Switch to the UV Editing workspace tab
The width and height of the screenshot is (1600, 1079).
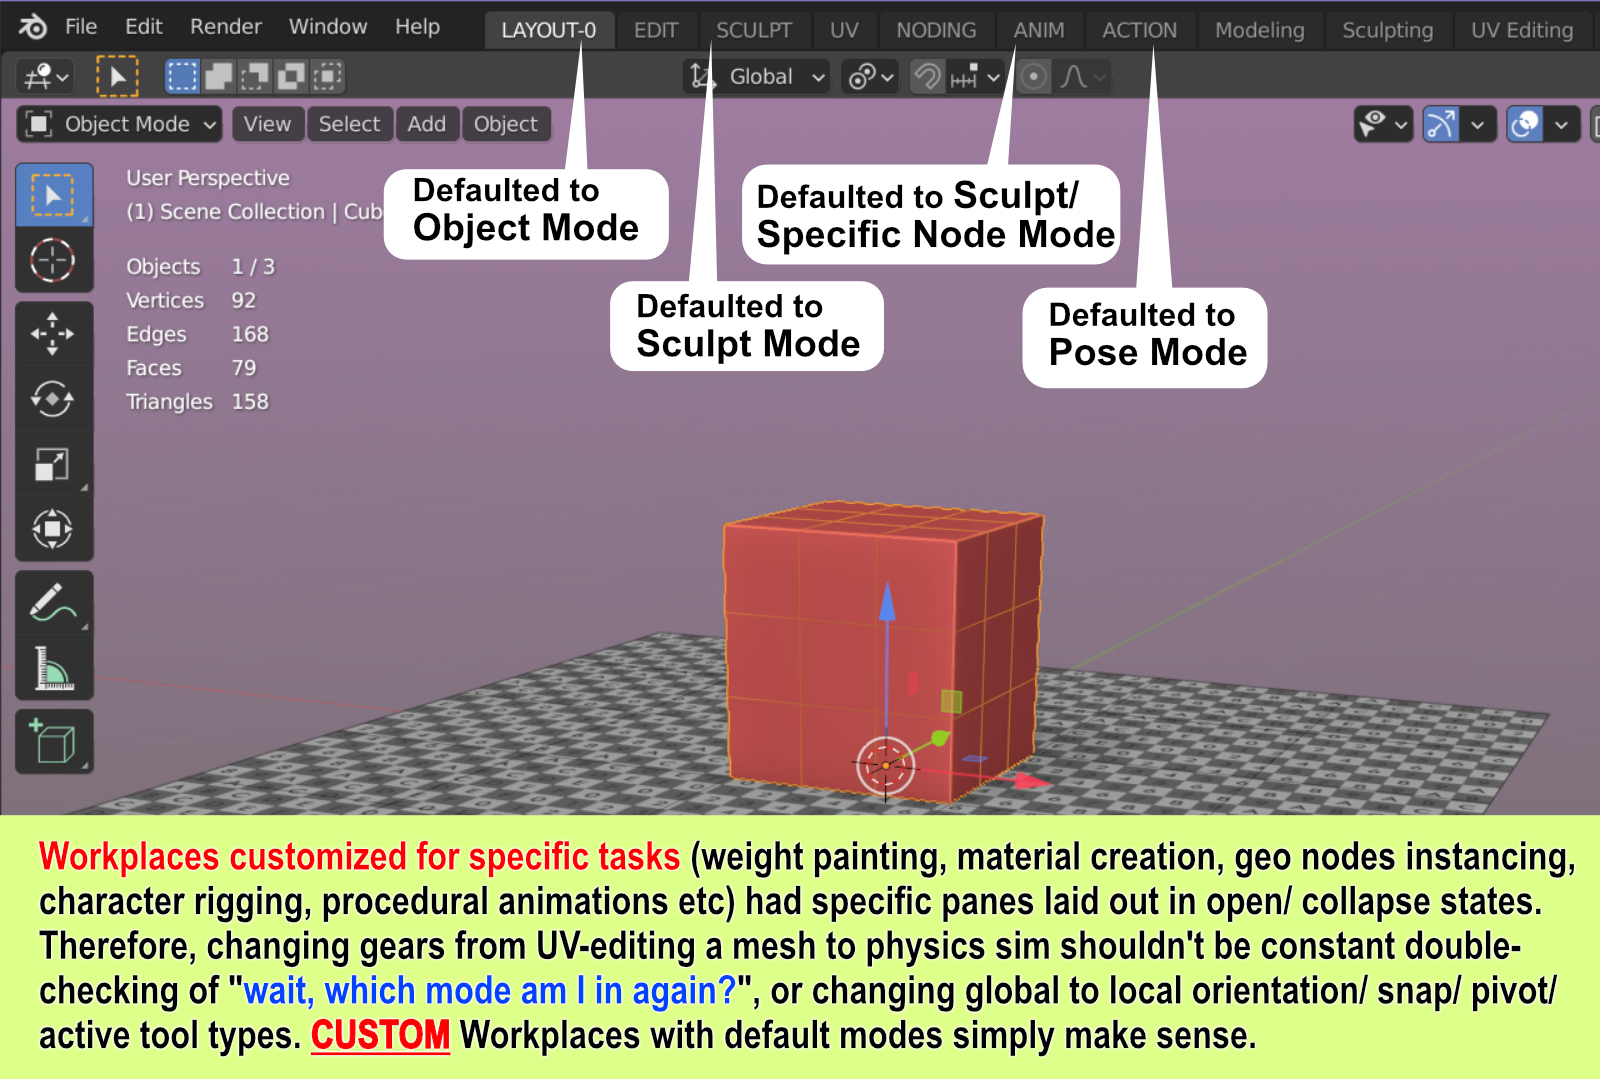(1522, 30)
